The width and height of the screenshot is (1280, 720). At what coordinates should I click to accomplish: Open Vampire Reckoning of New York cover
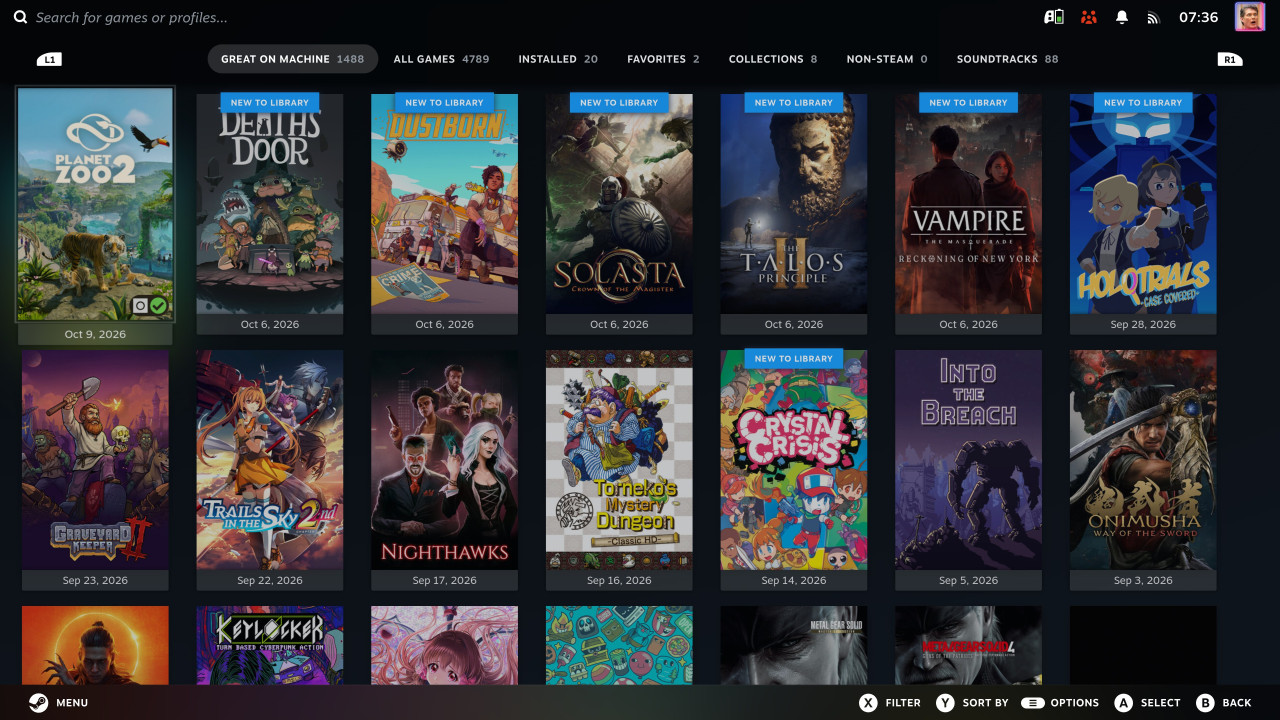[968, 204]
